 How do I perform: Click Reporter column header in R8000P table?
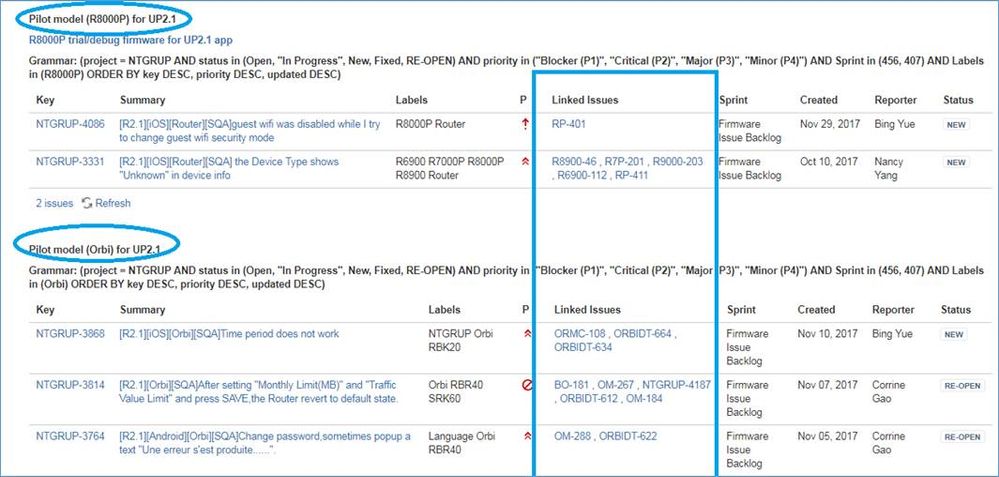pyautogui.click(x=895, y=100)
